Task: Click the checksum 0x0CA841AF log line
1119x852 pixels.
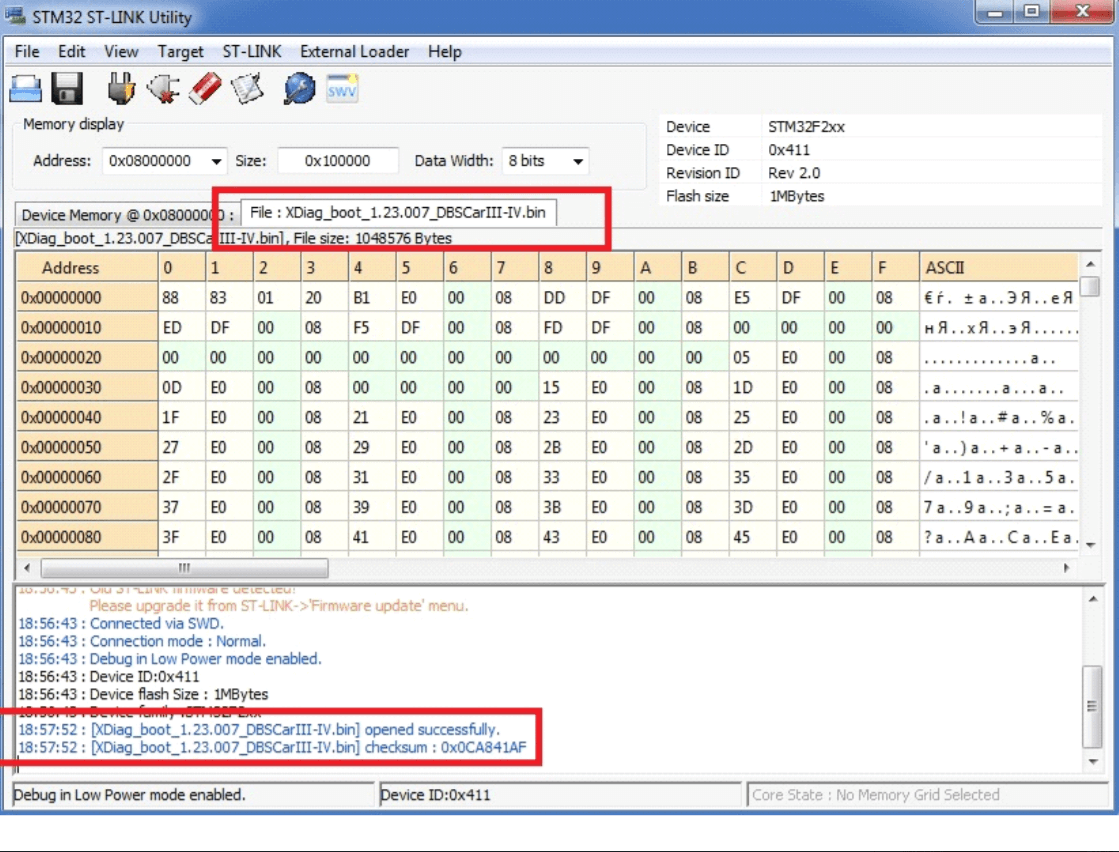Action: pyautogui.click(x=272, y=748)
